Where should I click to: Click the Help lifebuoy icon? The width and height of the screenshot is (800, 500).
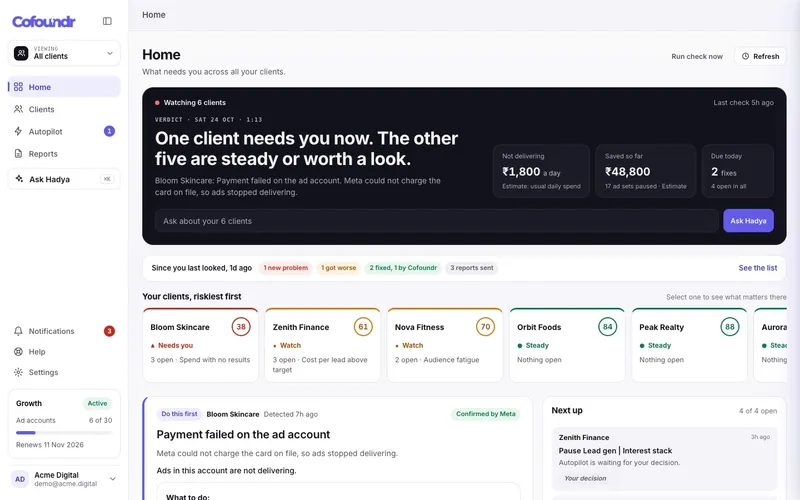click(18, 352)
